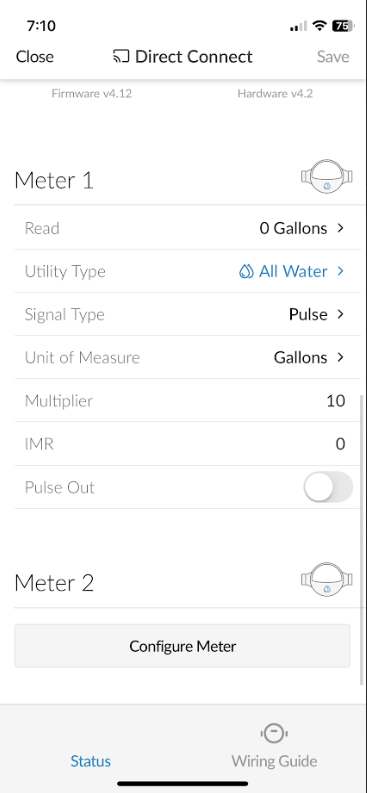The width and height of the screenshot is (367, 793).
Task: Edit the IMR value field
Action: click(341, 444)
